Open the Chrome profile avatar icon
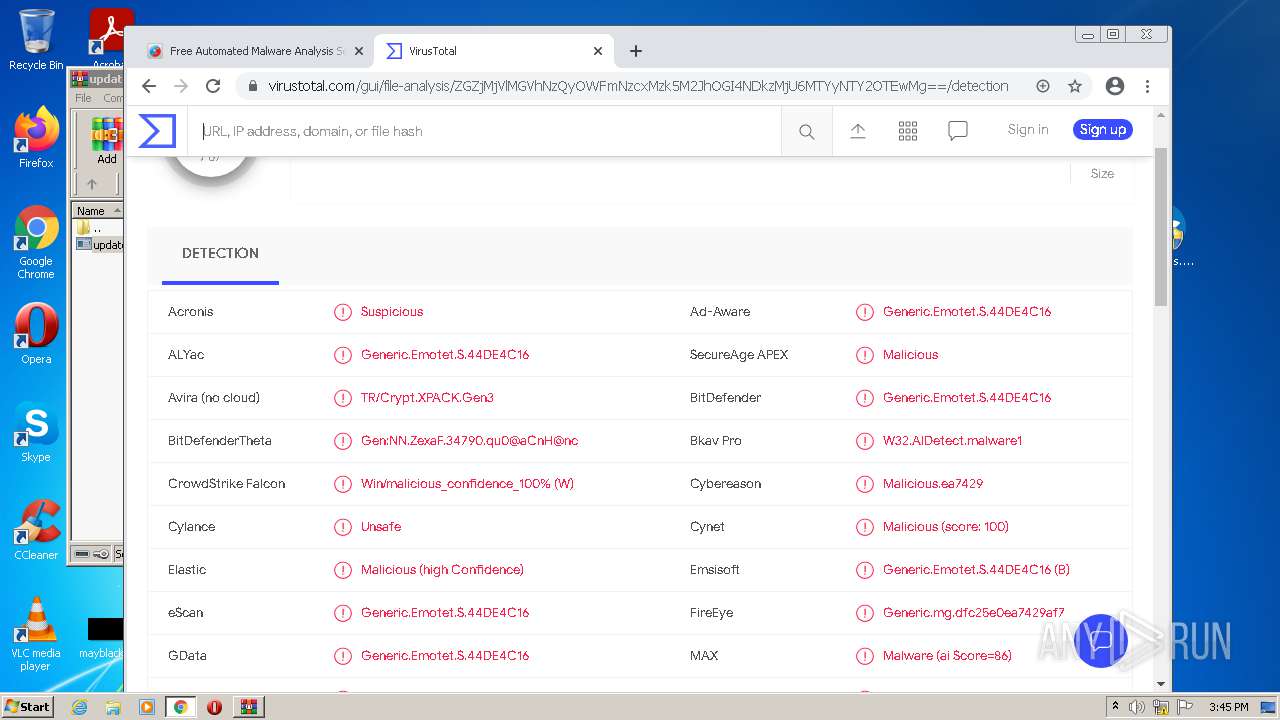This screenshot has height=720, width=1280. pyautogui.click(x=1115, y=86)
